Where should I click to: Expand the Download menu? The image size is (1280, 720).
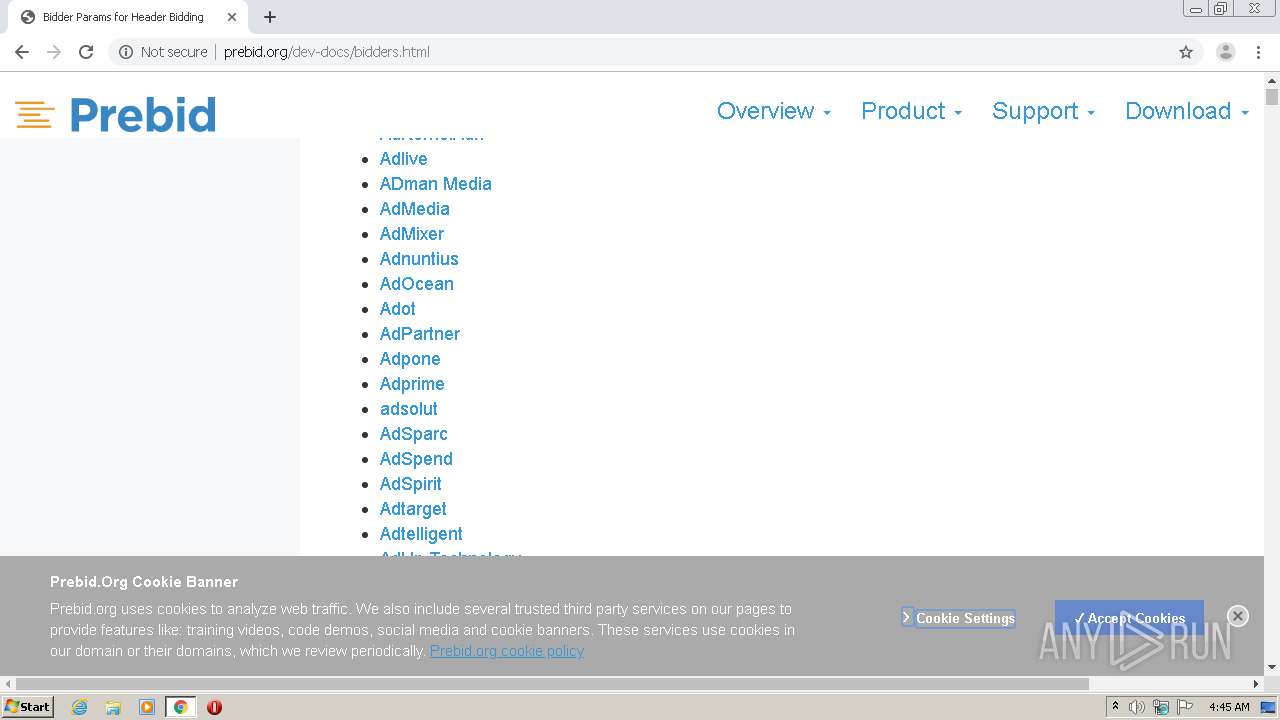coord(1187,111)
